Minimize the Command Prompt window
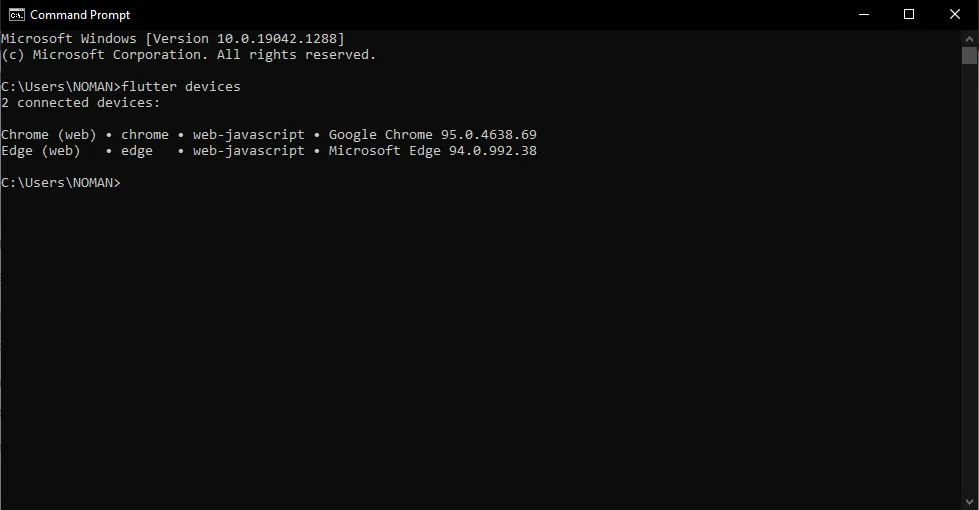This screenshot has height=510, width=979. [x=863, y=14]
